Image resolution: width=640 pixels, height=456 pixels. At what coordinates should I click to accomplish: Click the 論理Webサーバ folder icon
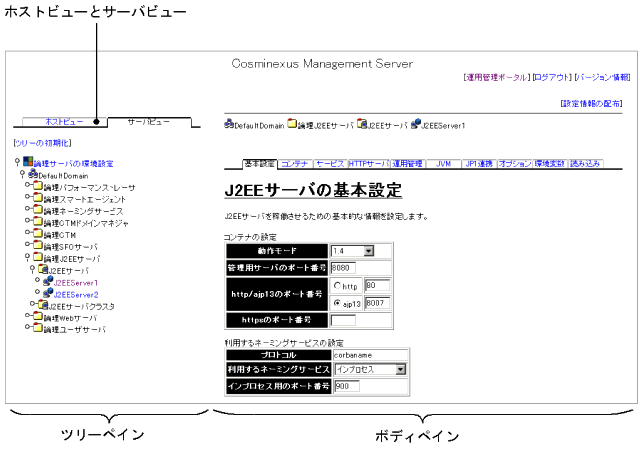click(38, 316)
